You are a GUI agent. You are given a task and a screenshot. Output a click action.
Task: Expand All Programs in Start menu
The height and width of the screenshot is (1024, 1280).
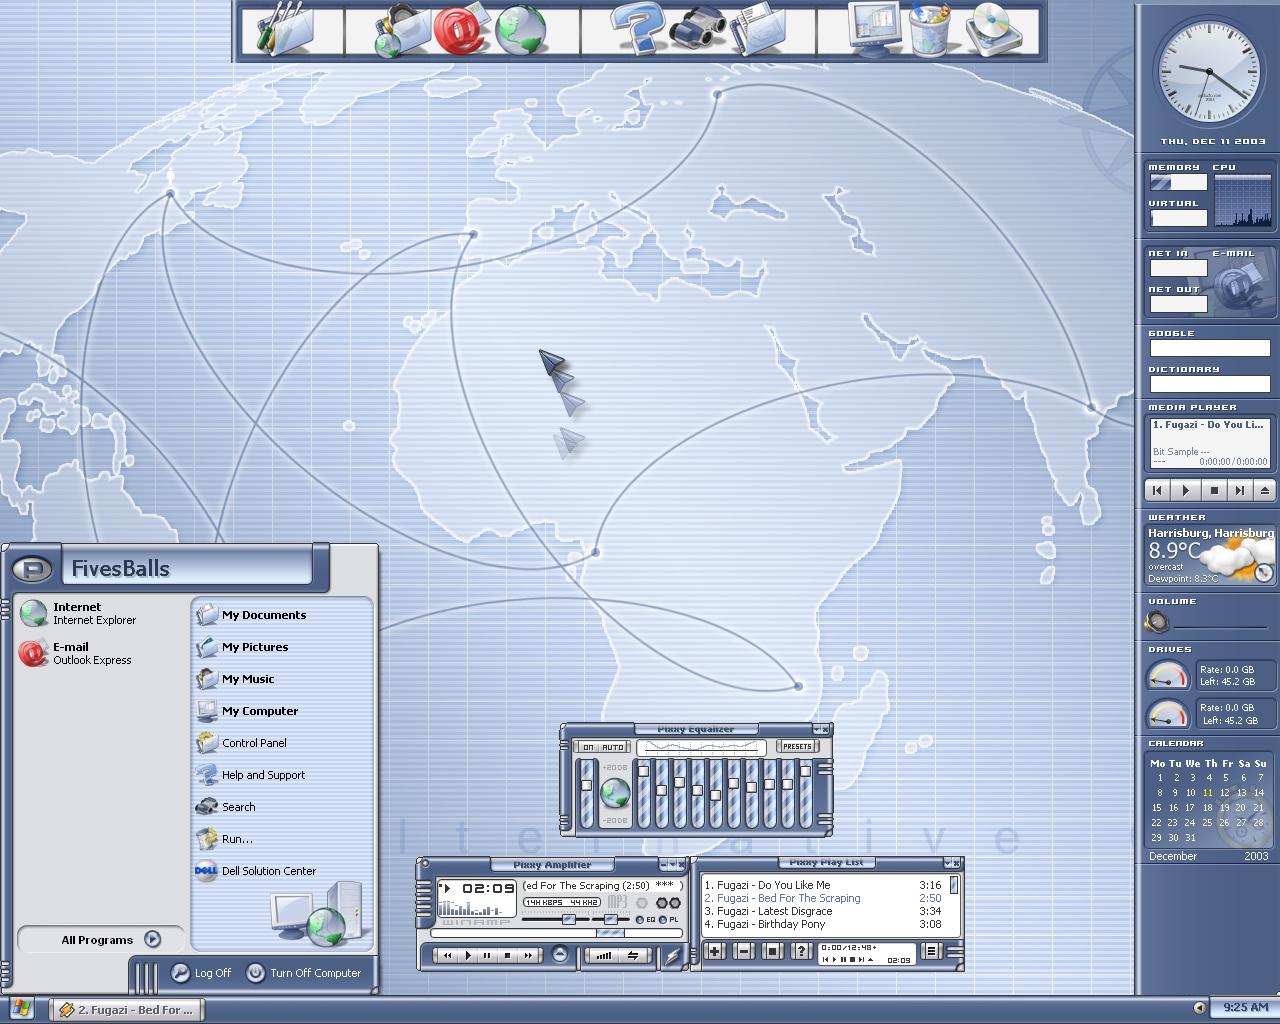pyautogui.click(x=110, y=939)
